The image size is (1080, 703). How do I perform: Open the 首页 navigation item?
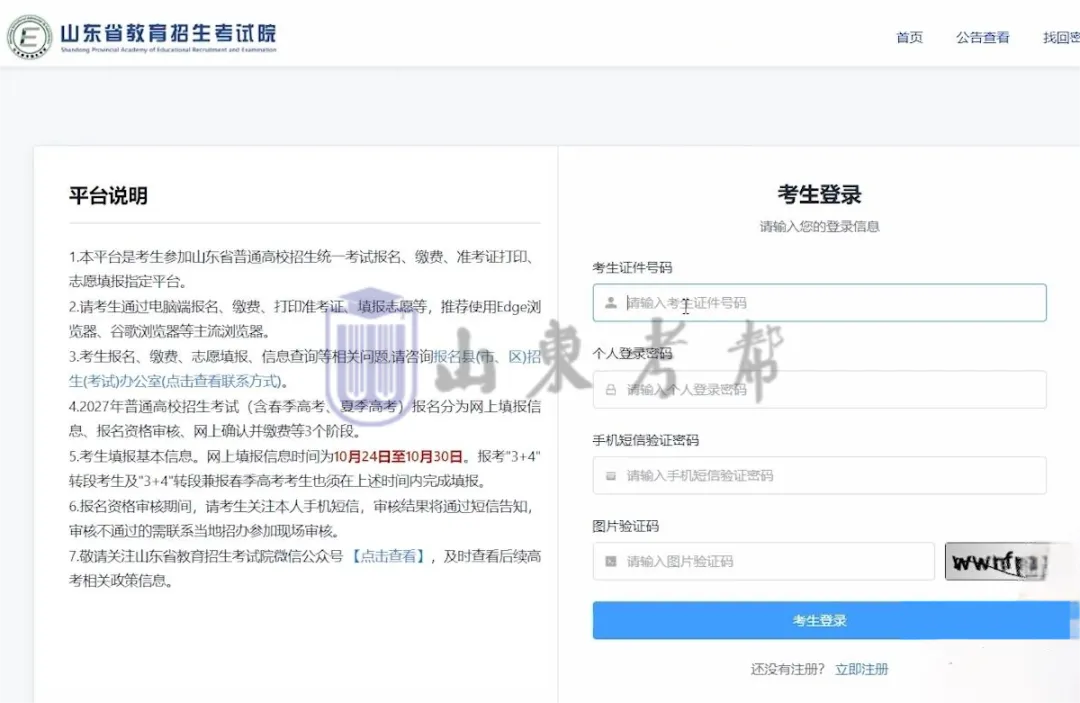[x=909, y=37]
